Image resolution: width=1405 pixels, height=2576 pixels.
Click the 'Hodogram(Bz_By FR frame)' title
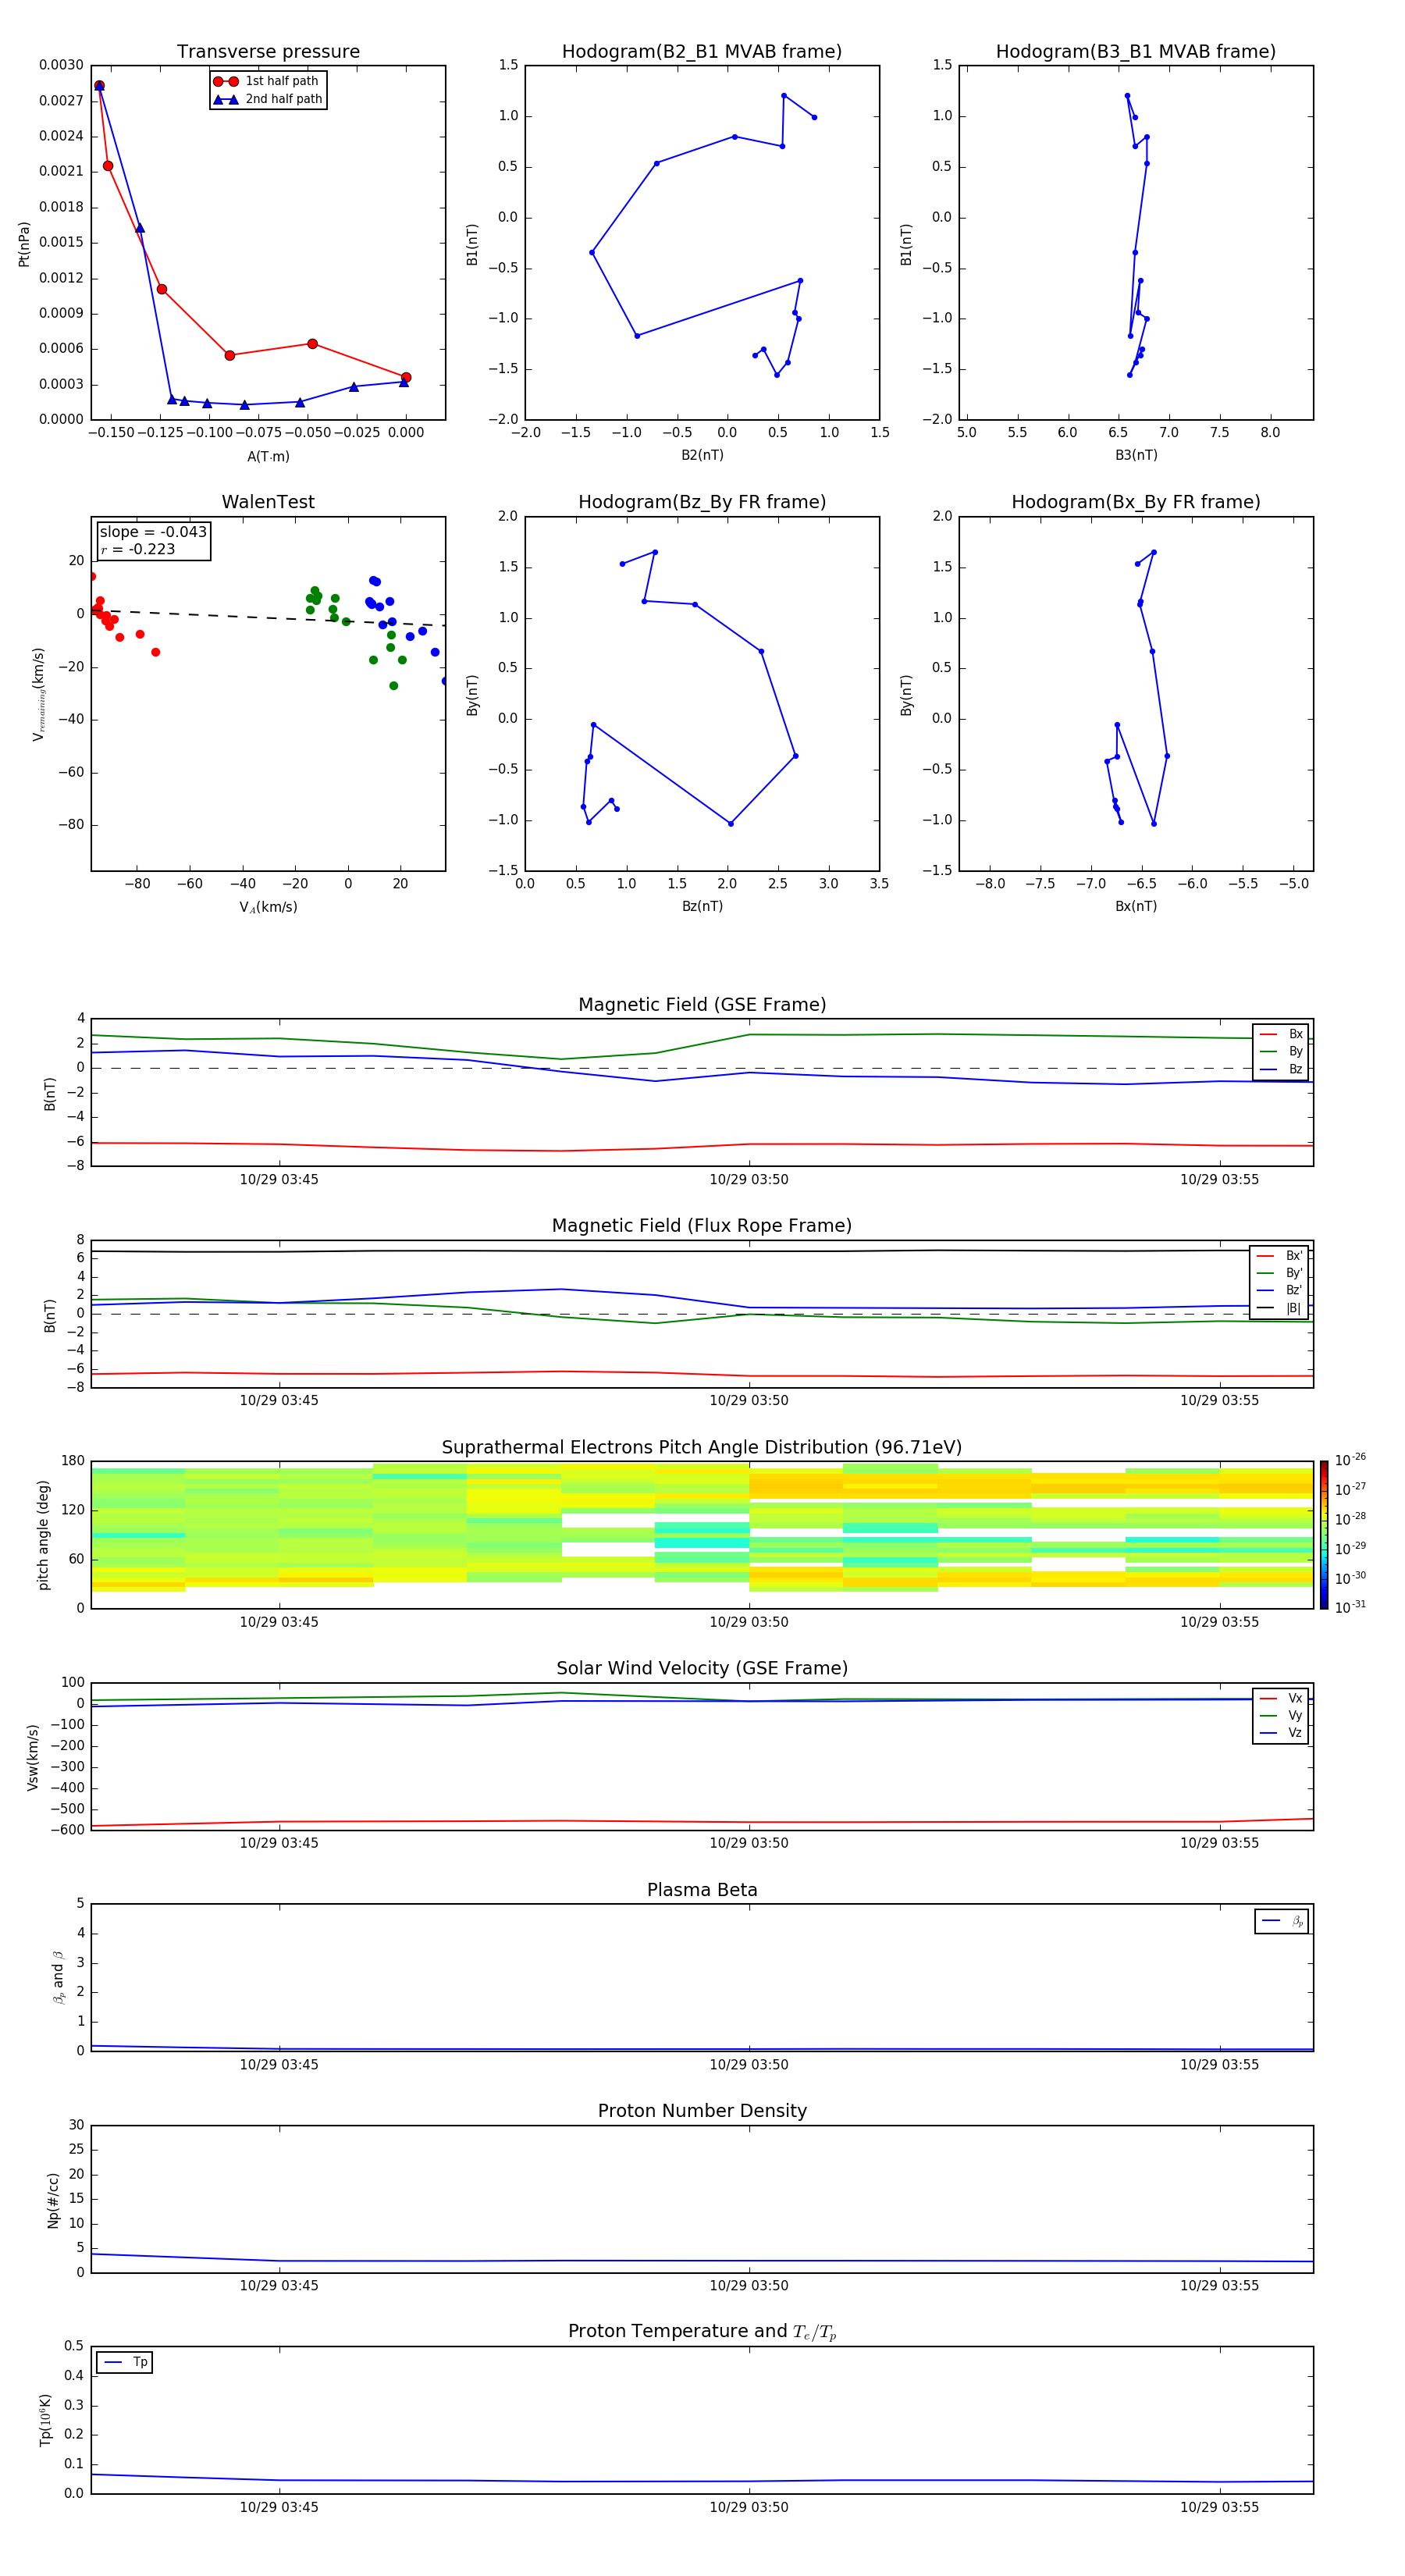(702, 502)
